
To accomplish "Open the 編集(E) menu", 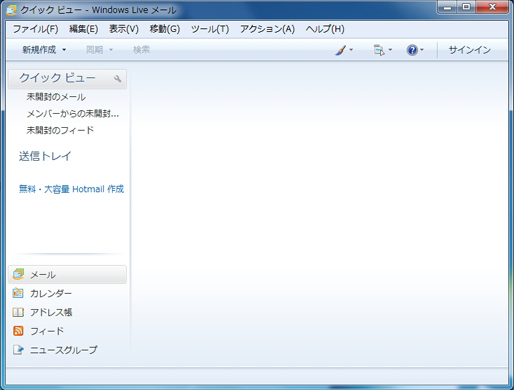I will click(x=84, y=29).
